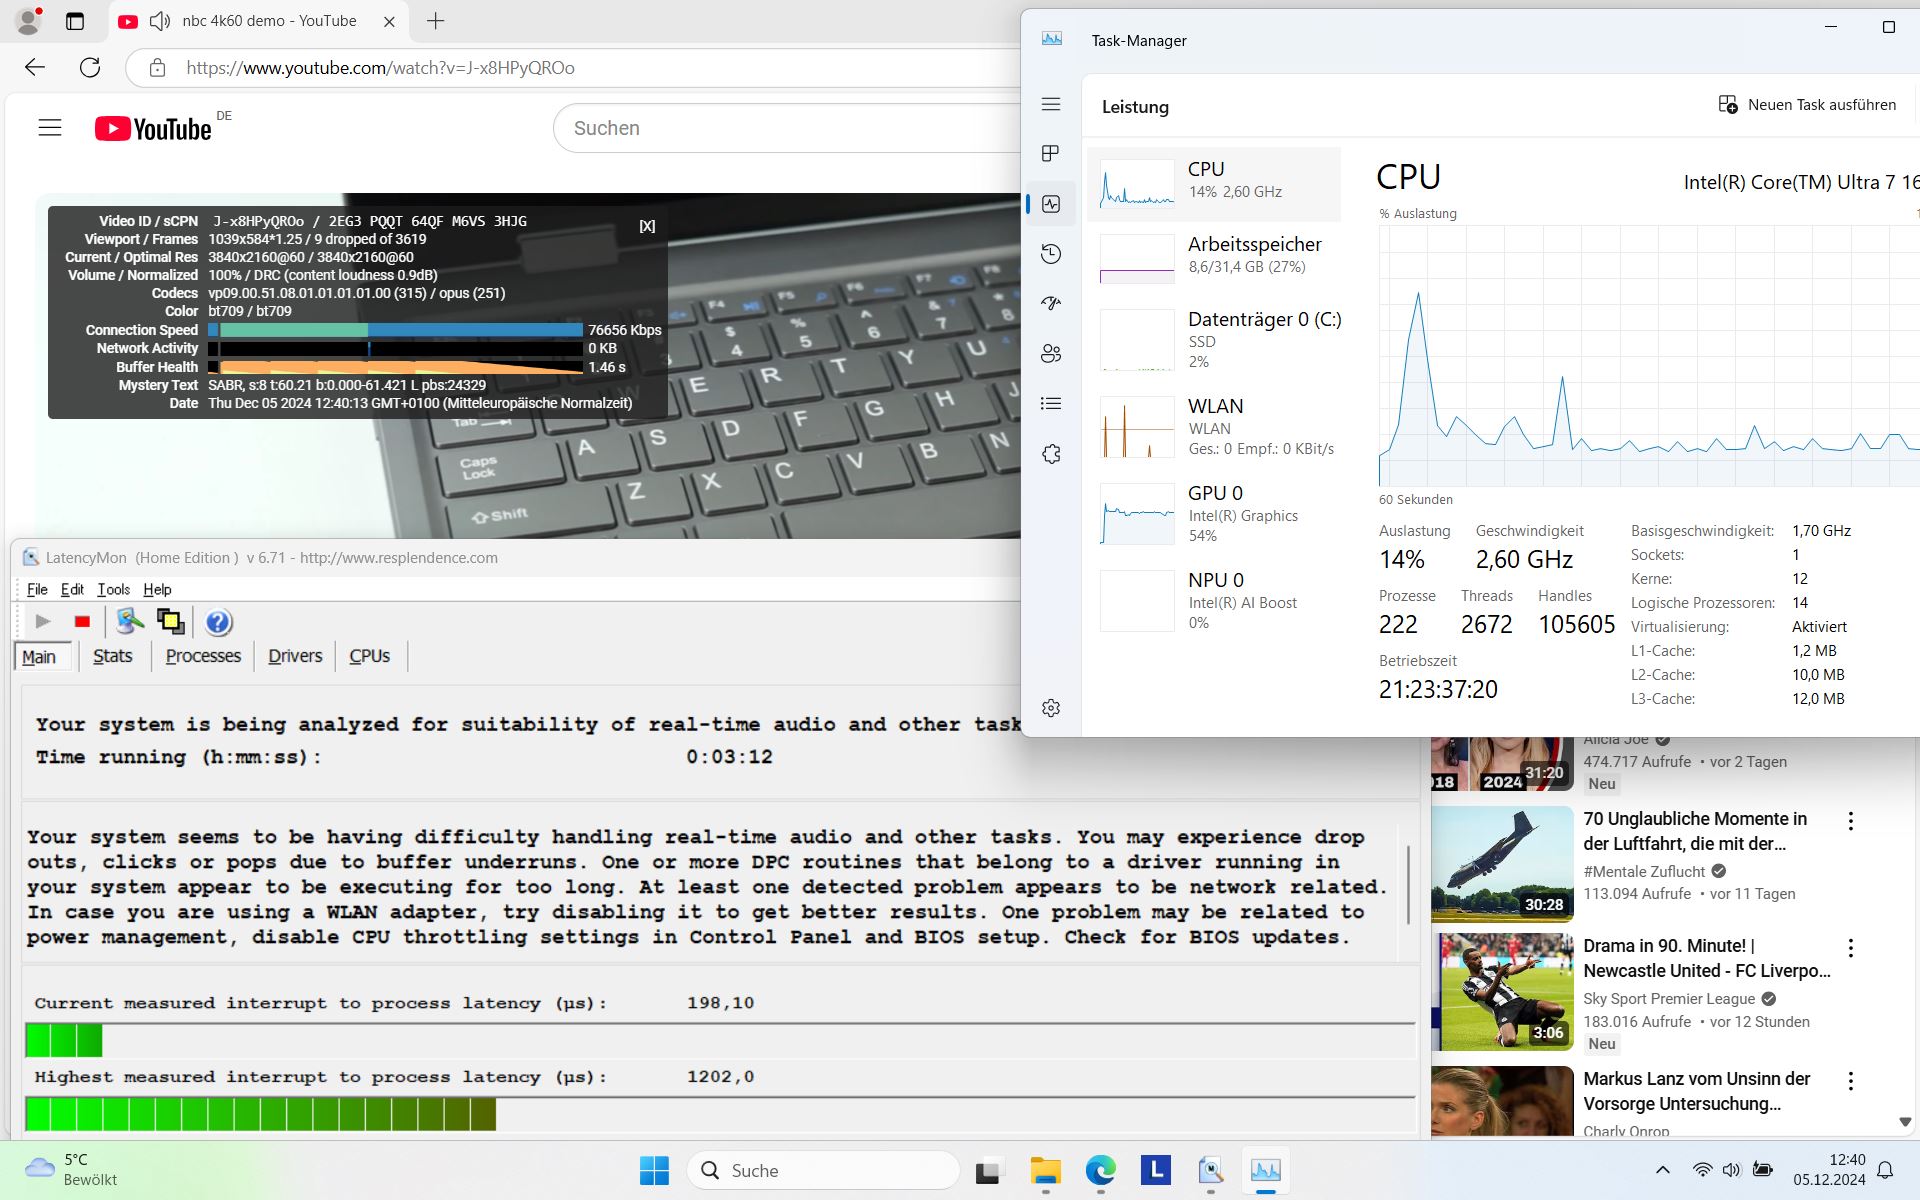Open Task Manager Processes sidebar icon
This screenshot has width=1920, height=1200.
(x=1050, y=153)
